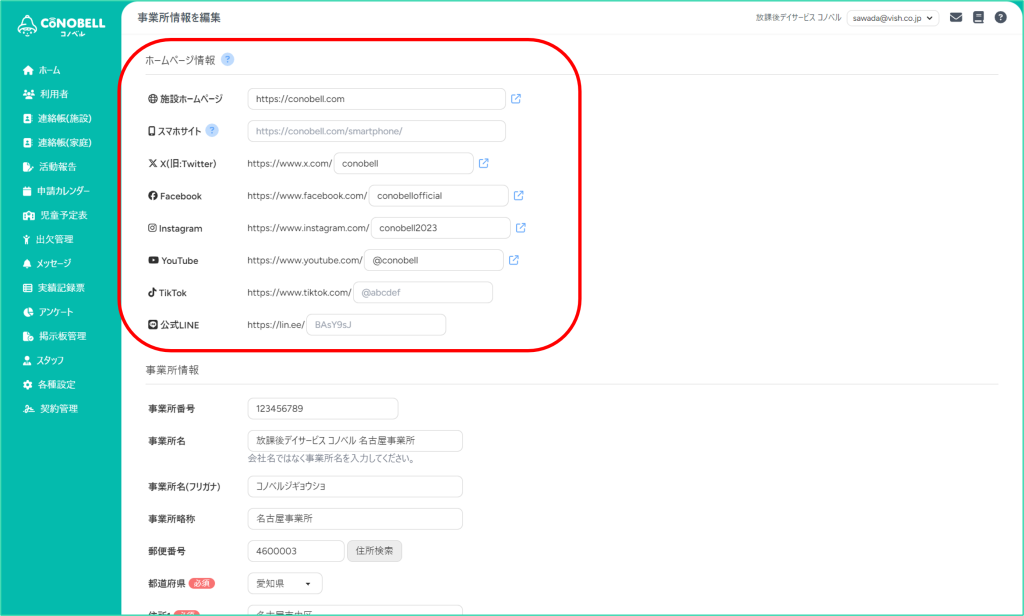Click the 施設ホームページ URL field
This screenshot has width=1024, height=616.
376,99
